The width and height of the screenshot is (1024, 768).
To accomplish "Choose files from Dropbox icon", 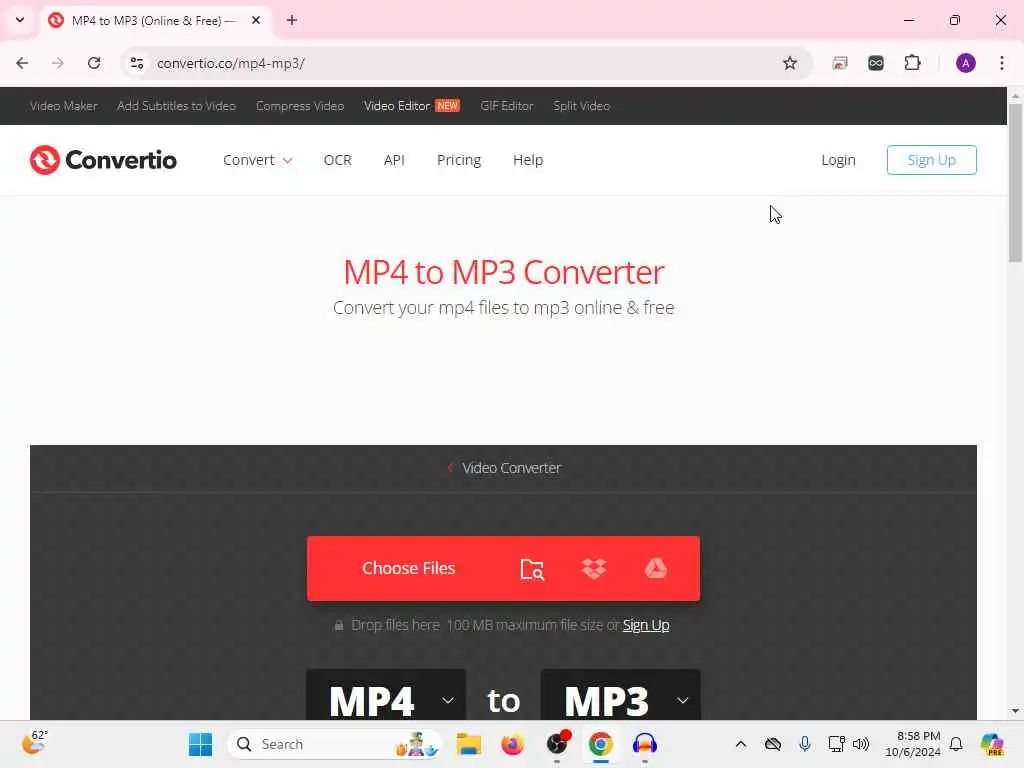I will [x=594, y=569].
